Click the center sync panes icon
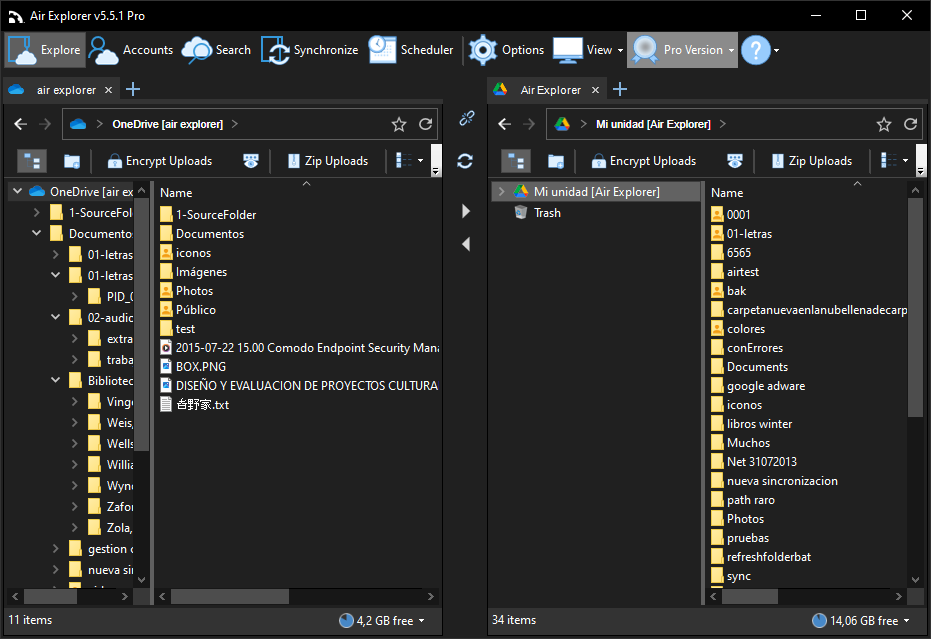Image resolution: width=931 pixels, height=639 pixels. pyautogui.click(x=465, y=161)
